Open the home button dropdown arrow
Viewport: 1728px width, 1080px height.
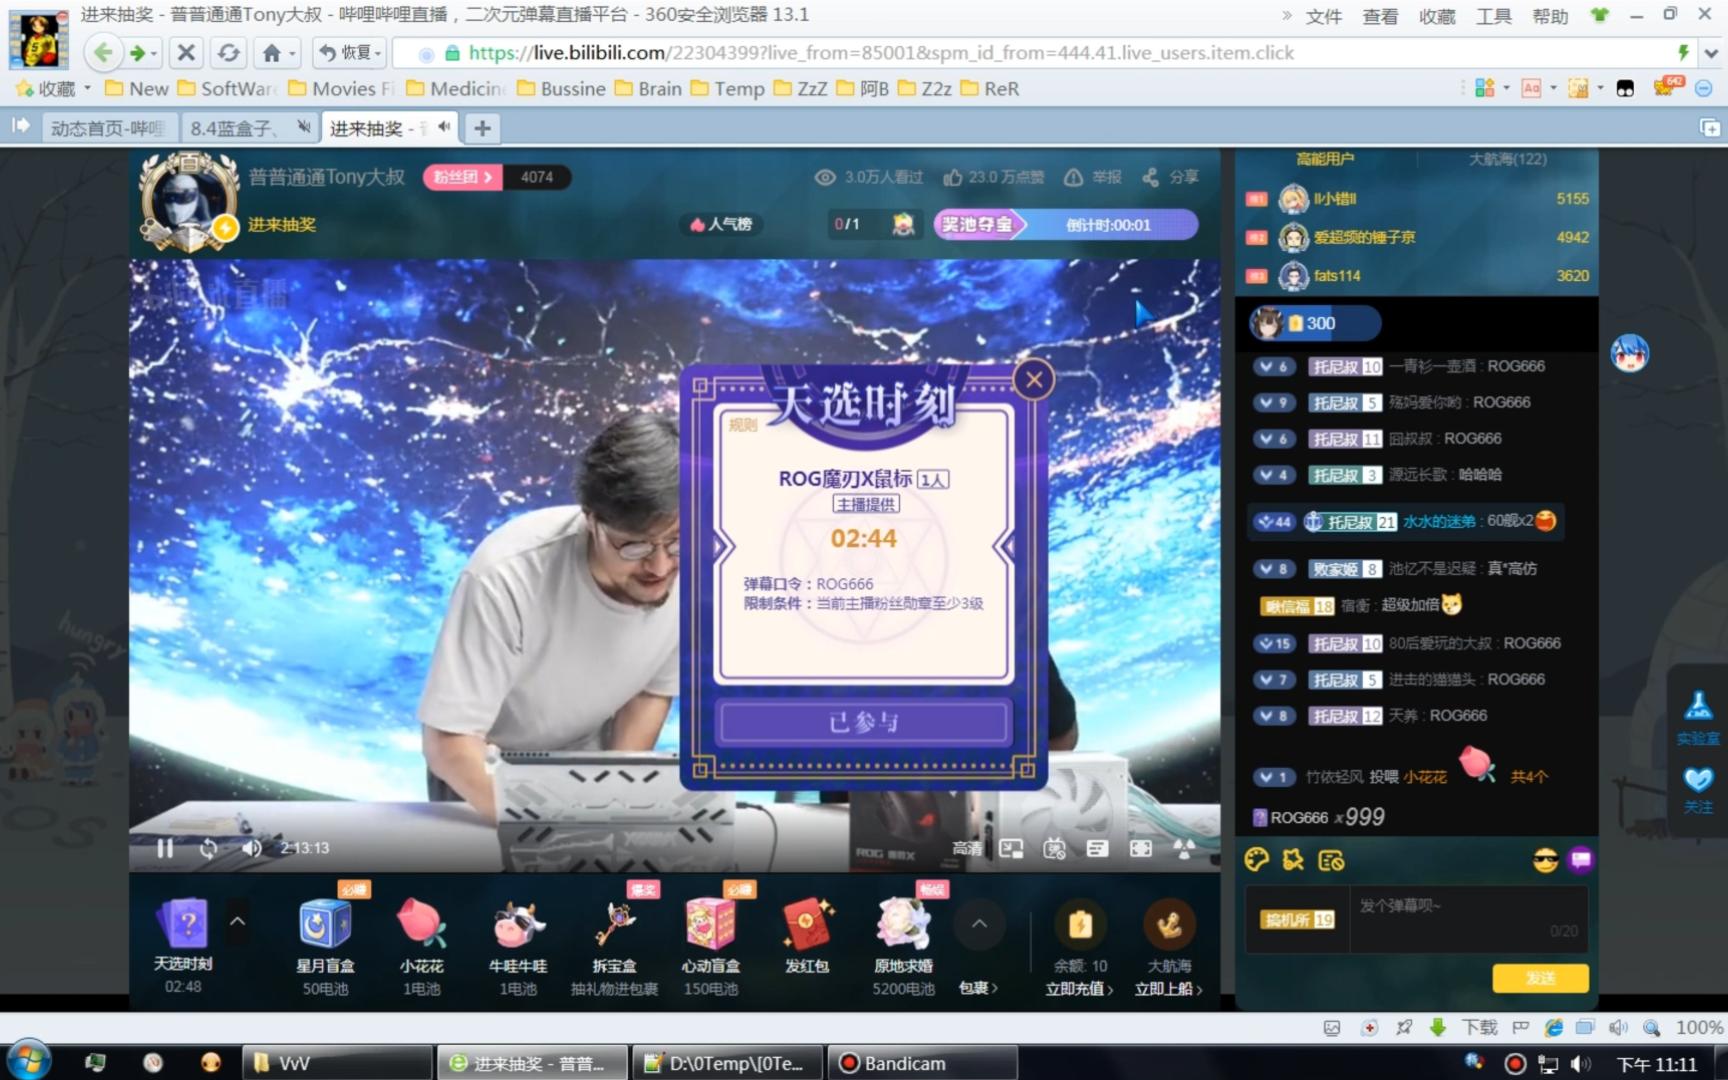coord(293,54)
